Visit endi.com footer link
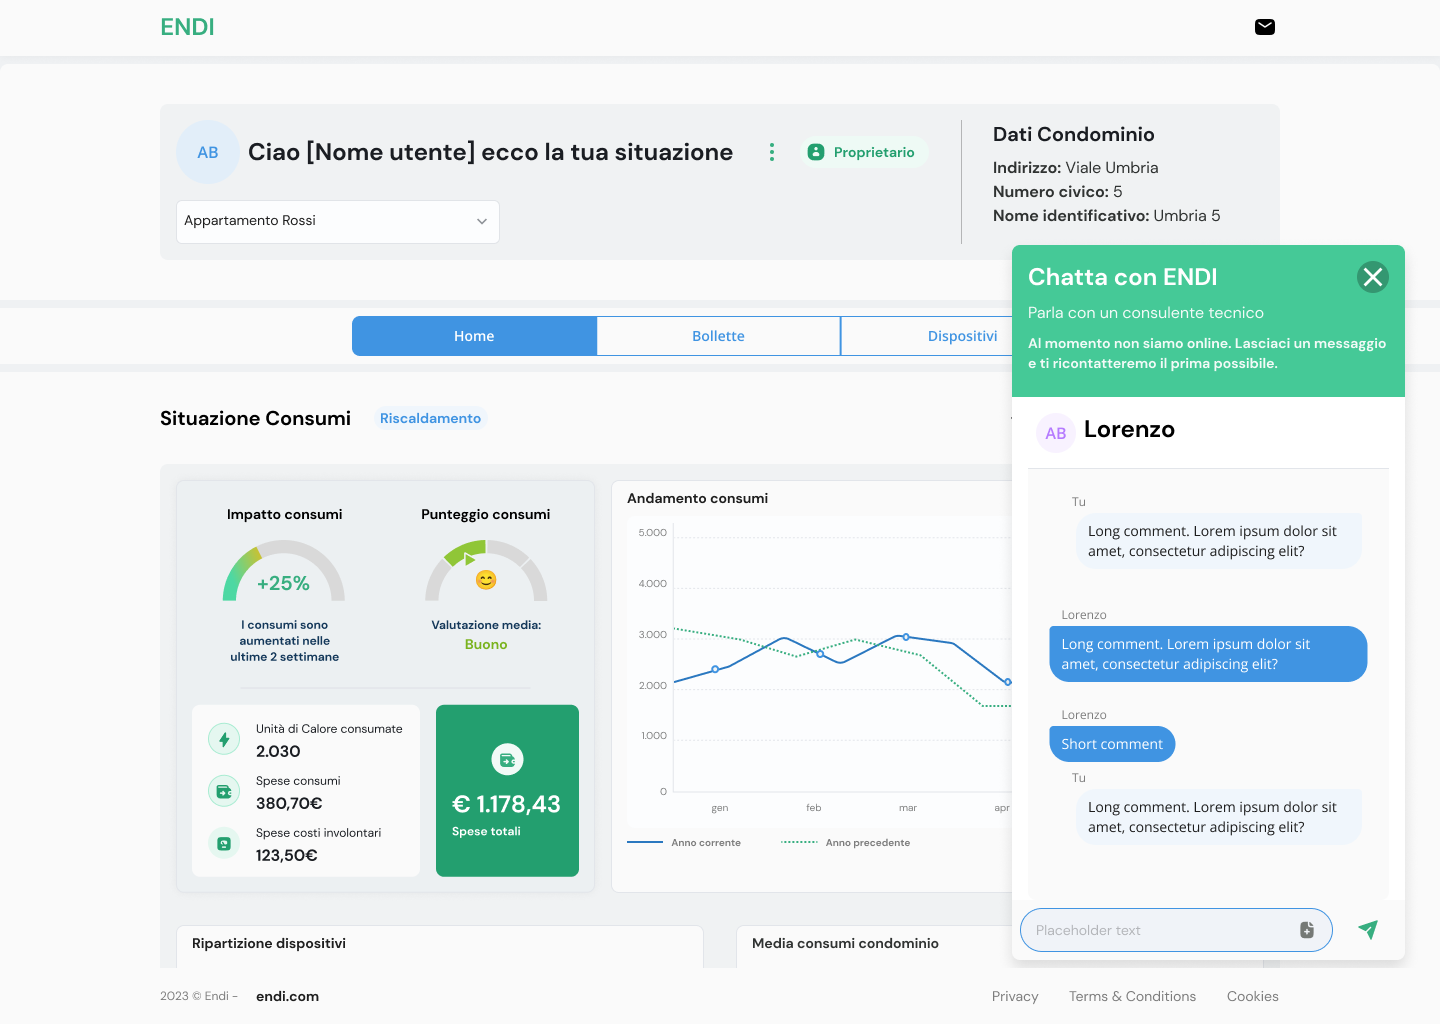The width and height of the screenshot is (1440, 1024). (x=287, y=996)
